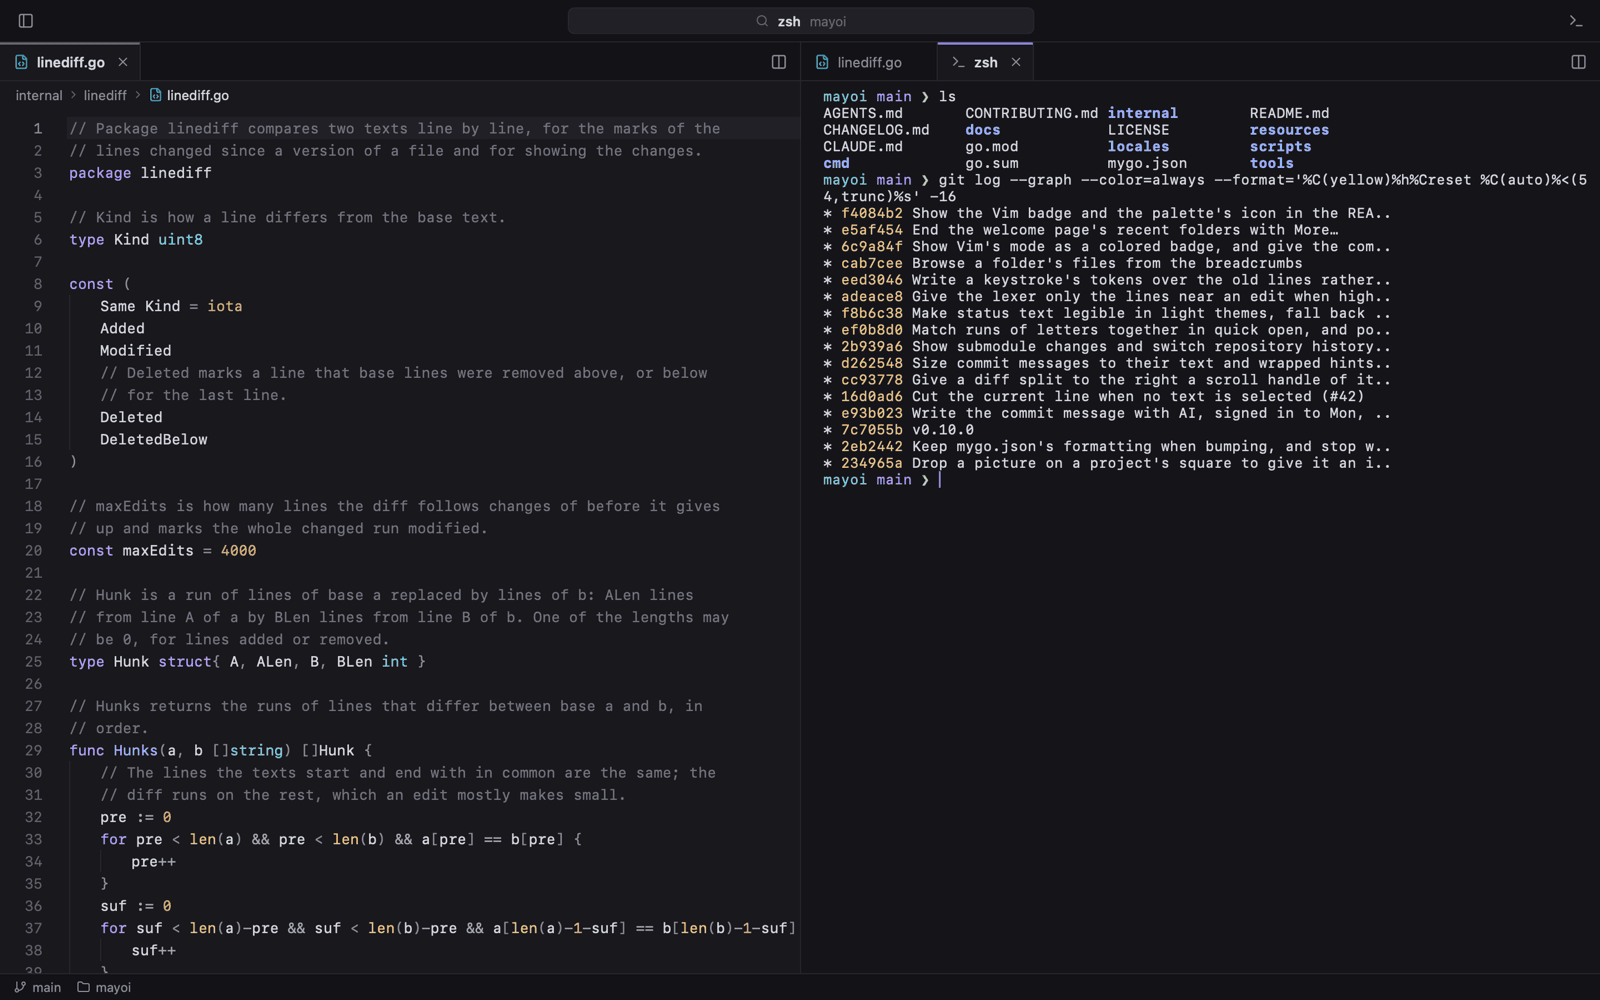Screen dimensions: 1600x1000
Task: Click 'resources' directory in ls output
Action: point(1289,130)
